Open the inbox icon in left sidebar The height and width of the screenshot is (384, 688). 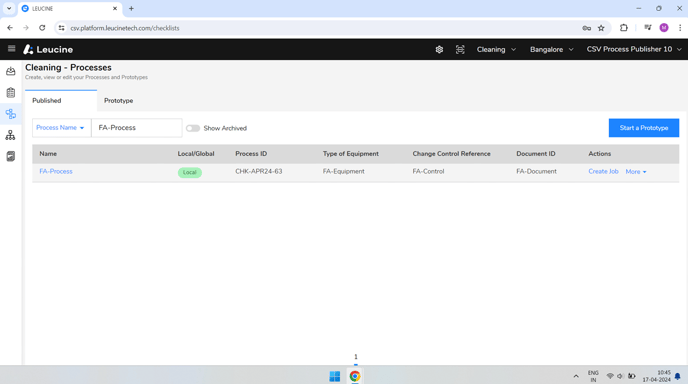tap(11, 72)
